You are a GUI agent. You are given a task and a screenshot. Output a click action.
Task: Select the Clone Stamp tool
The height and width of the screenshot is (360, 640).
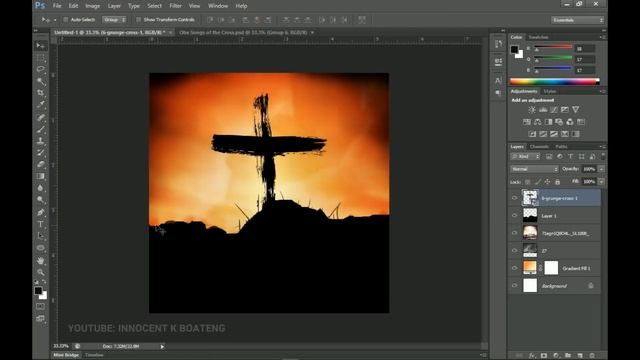point(40,141)
